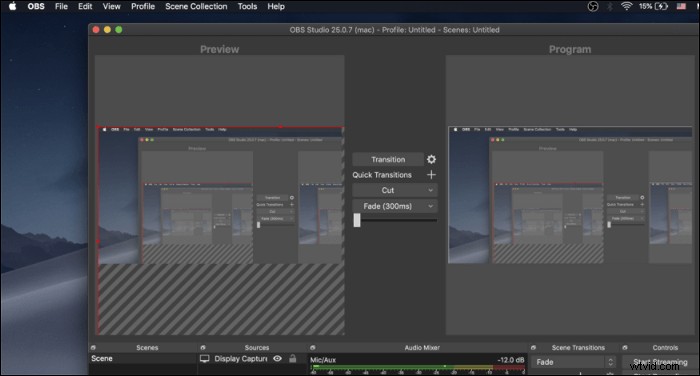700x376 pixels.
Task: Open the Tools menu
Action: tap(247, 6)
